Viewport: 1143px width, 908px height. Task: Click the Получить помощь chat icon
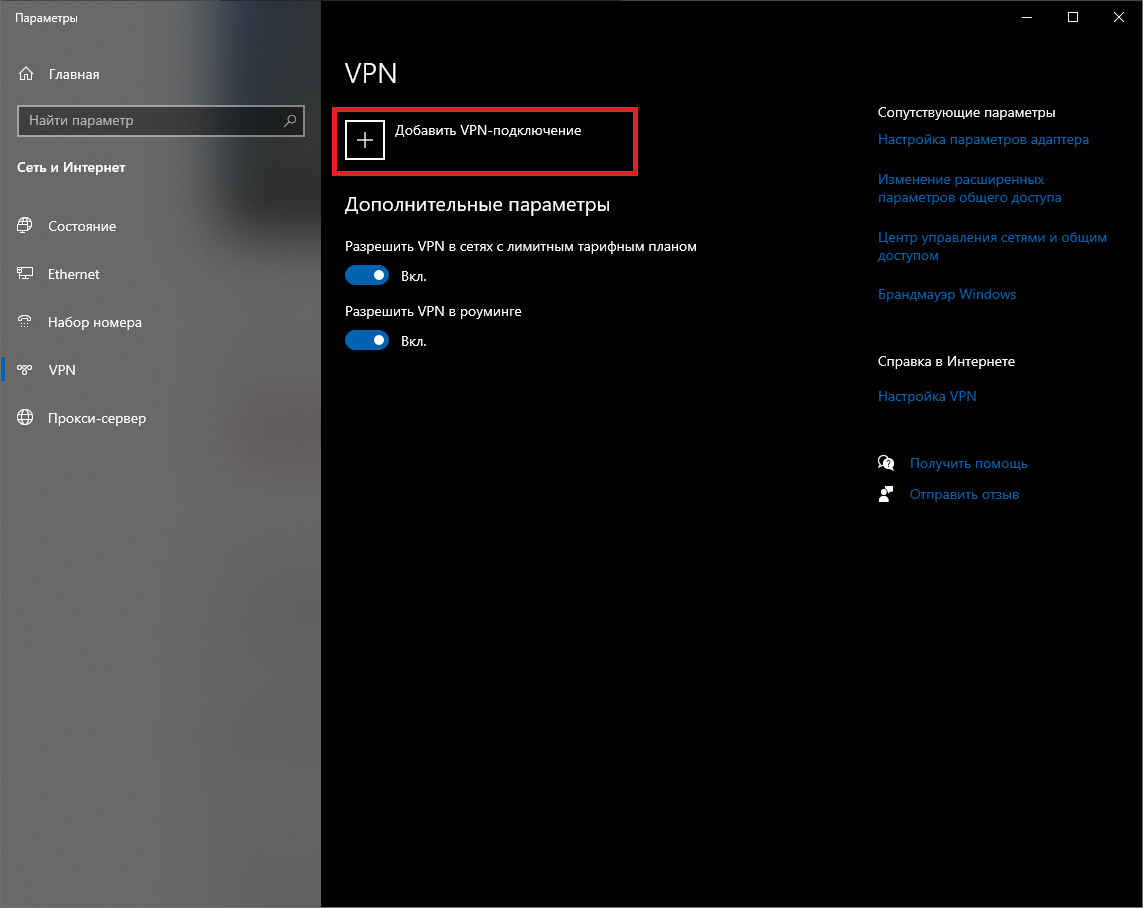tap(885, 463)
